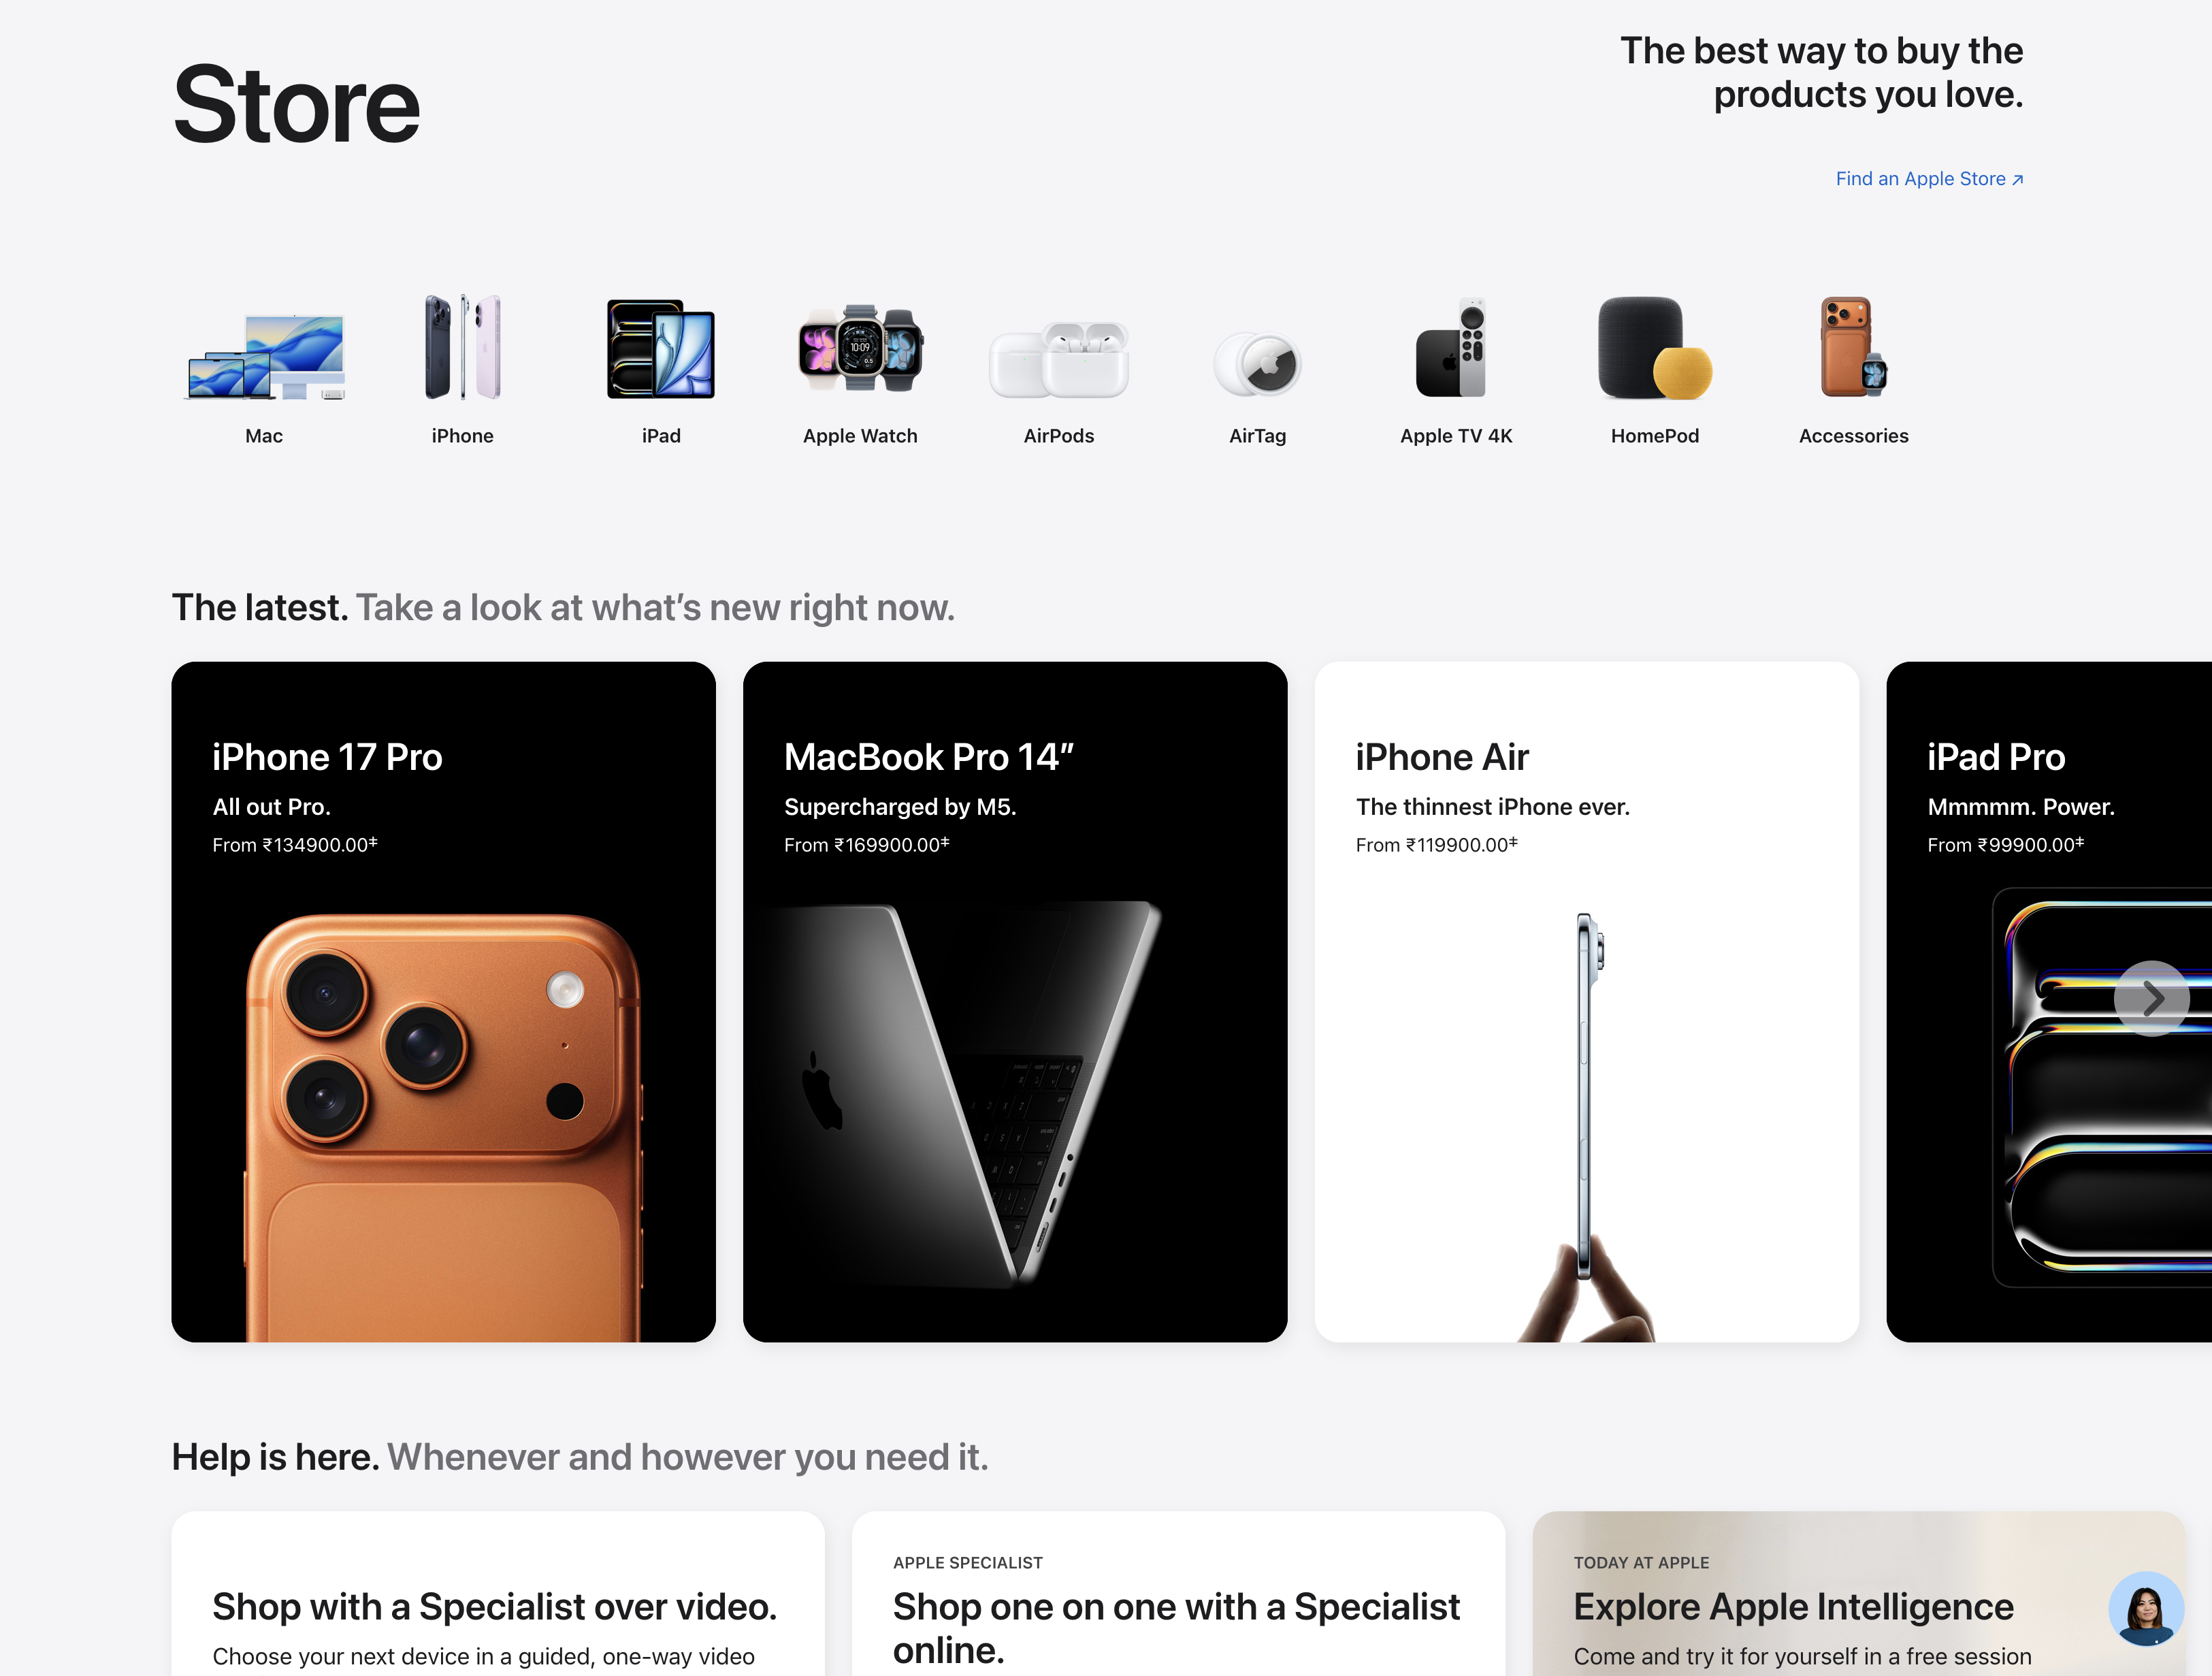2212x1676 pixels.
Task: Open the iPhone 17 Pro card
Action: coord(443,1001)
